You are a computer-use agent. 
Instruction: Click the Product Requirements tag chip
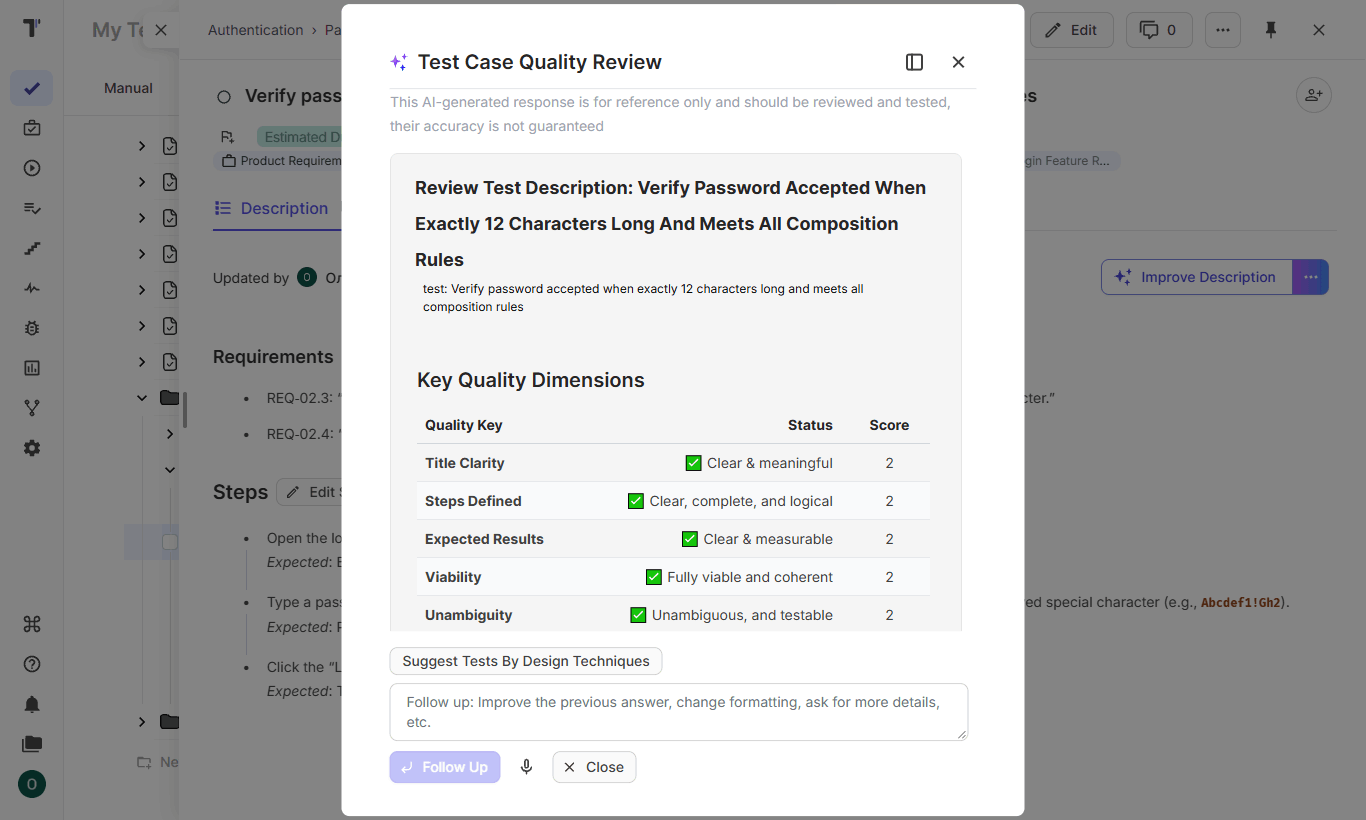click(x=280, y=161)
